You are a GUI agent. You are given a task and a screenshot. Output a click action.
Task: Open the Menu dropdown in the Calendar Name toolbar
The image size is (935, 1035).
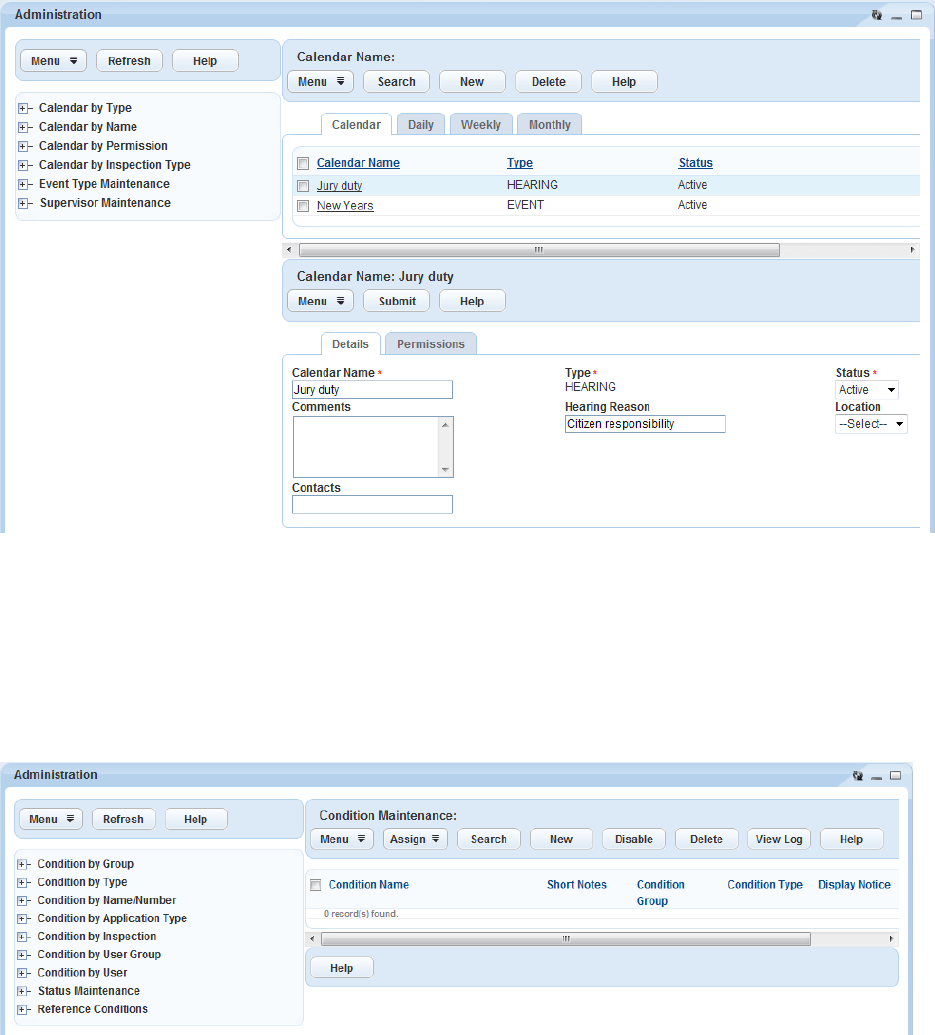click(x=321, y=82)
